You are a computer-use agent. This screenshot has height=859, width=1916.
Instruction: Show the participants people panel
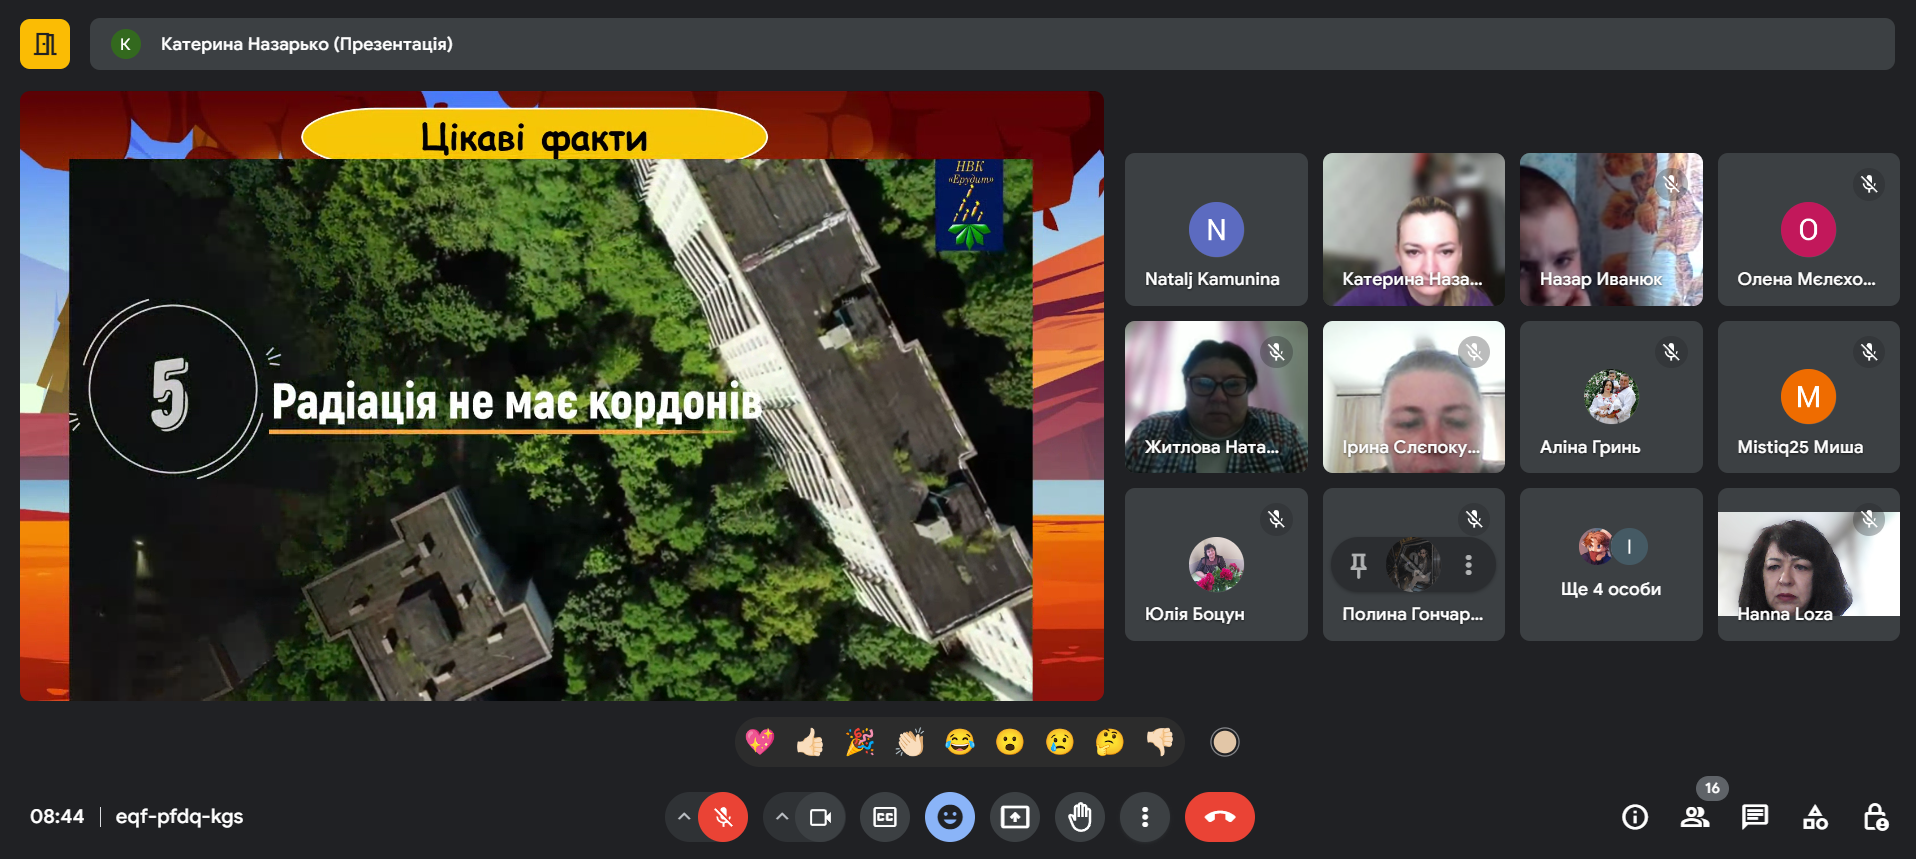click(1695, 817)
